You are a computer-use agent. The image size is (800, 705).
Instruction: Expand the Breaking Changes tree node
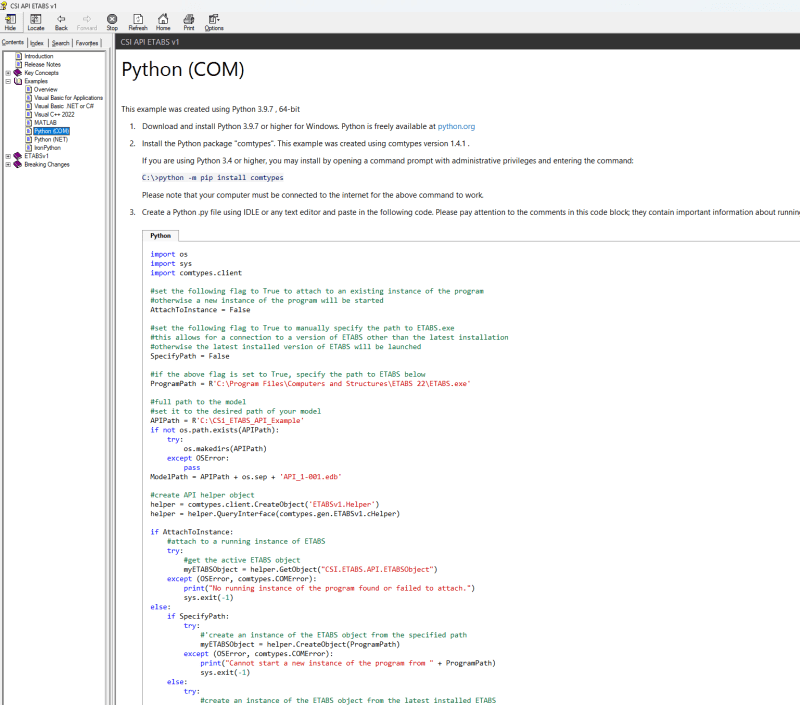pos(8,164)
